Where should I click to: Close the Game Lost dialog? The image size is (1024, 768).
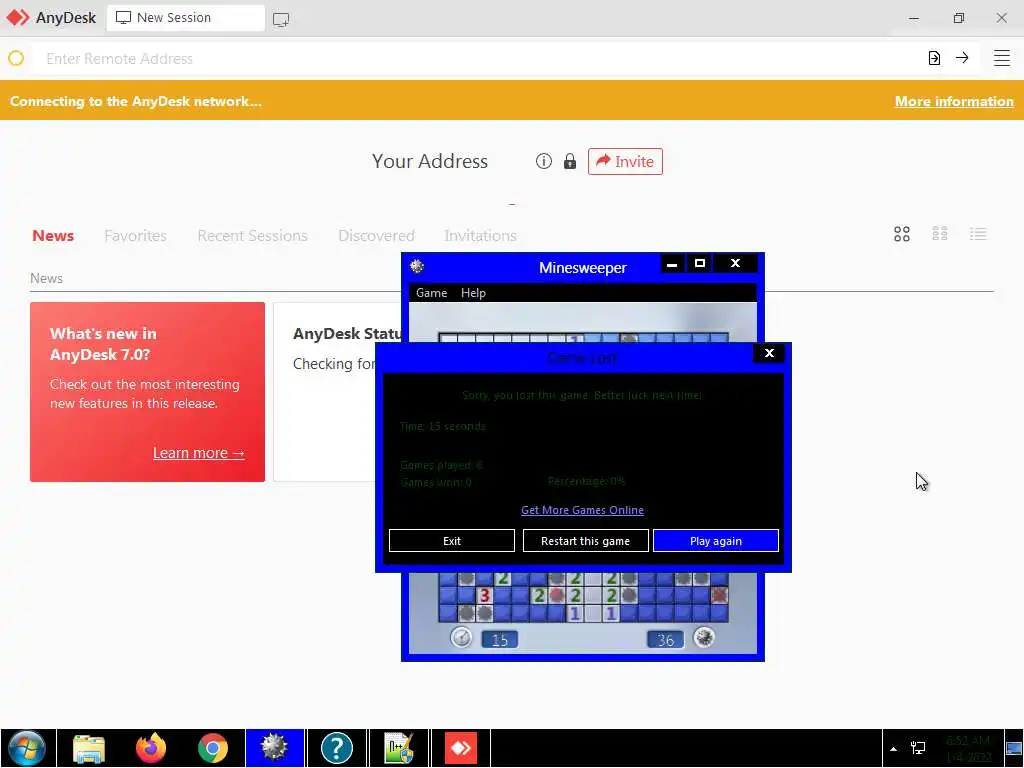(x=769, y=353)
